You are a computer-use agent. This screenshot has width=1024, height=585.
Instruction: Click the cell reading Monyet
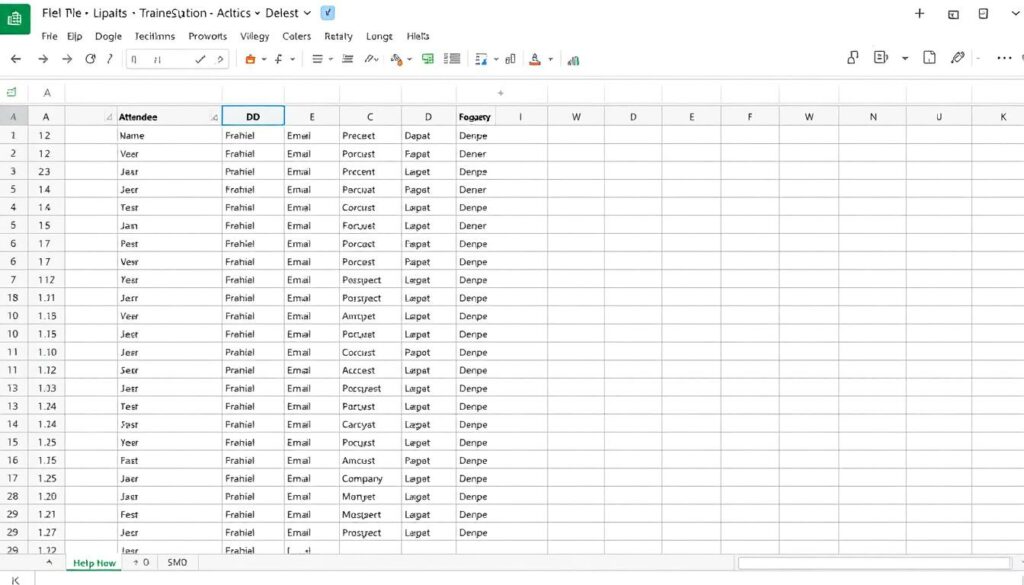pyautogui.click(x=370, y=496)
